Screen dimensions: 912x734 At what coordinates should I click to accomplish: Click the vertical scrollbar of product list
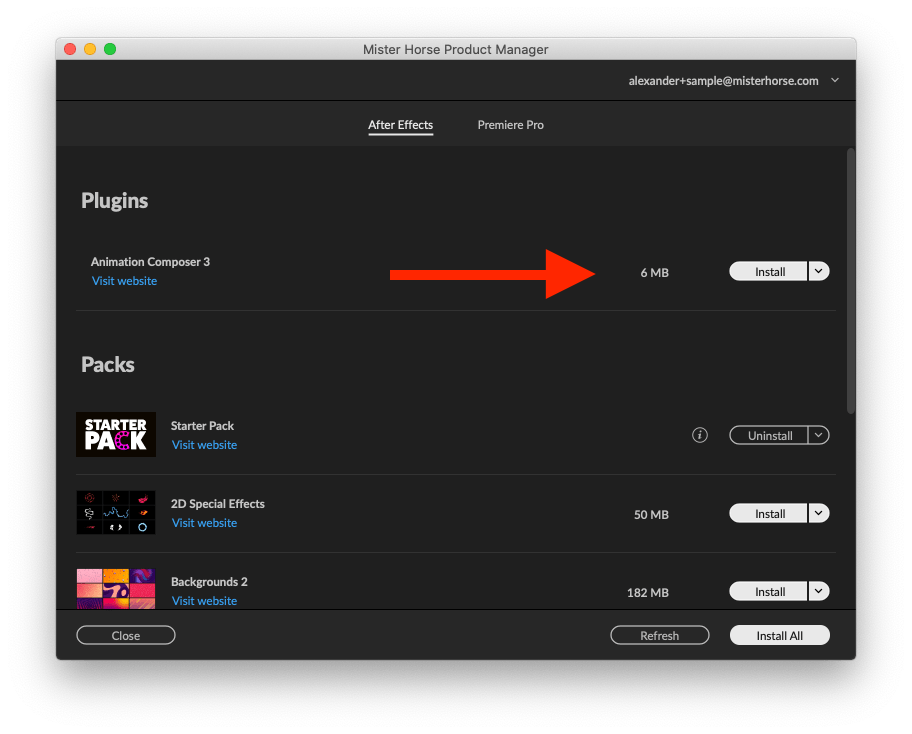point(850,281)
